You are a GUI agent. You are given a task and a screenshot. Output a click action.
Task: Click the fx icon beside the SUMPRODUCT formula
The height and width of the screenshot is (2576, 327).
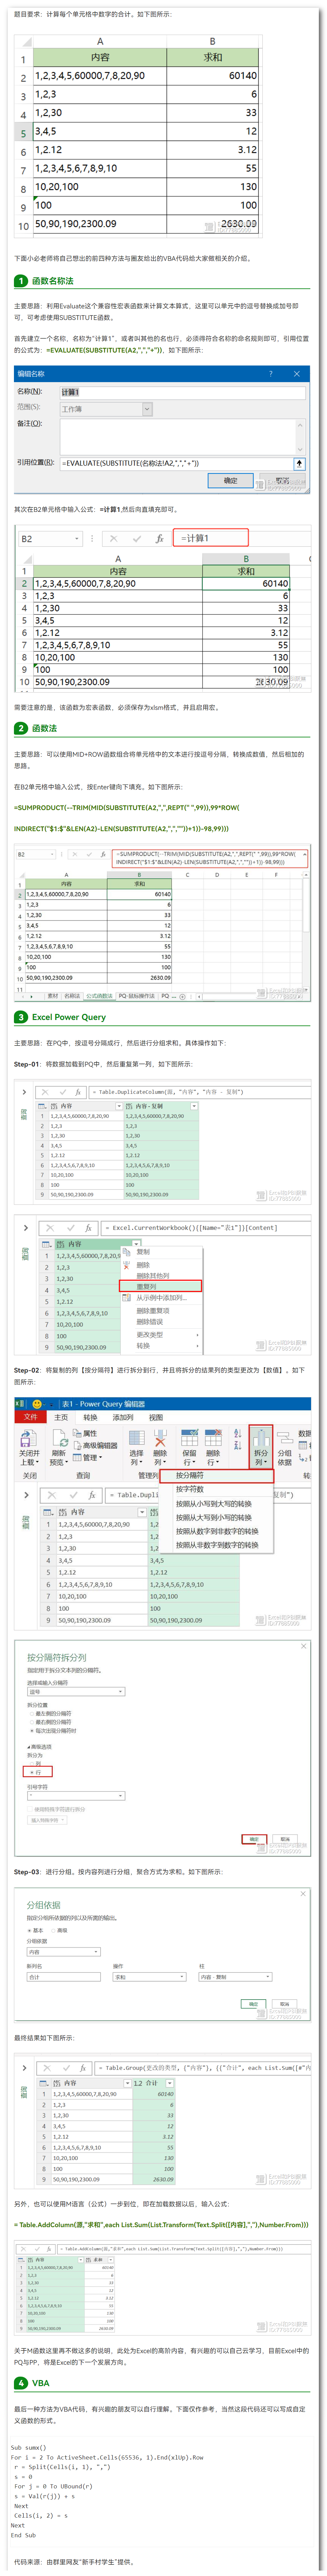(x=103, y=855)
